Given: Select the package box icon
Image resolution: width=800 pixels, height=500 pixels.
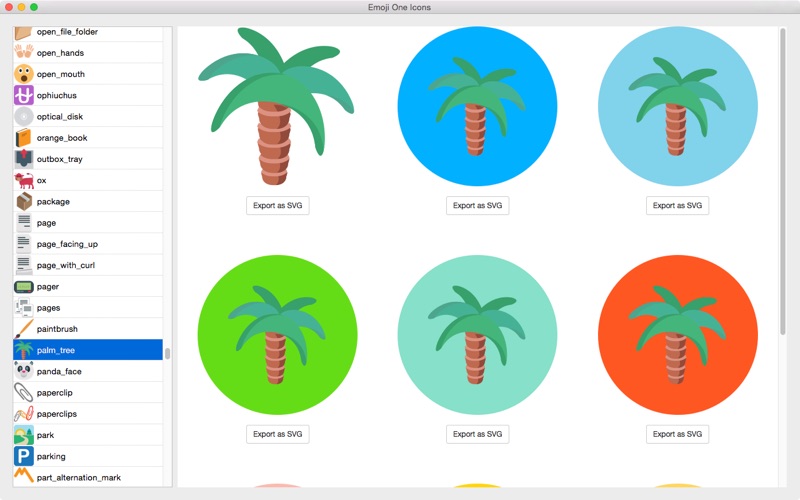Looking at the screenshot, I should [23, 202].
